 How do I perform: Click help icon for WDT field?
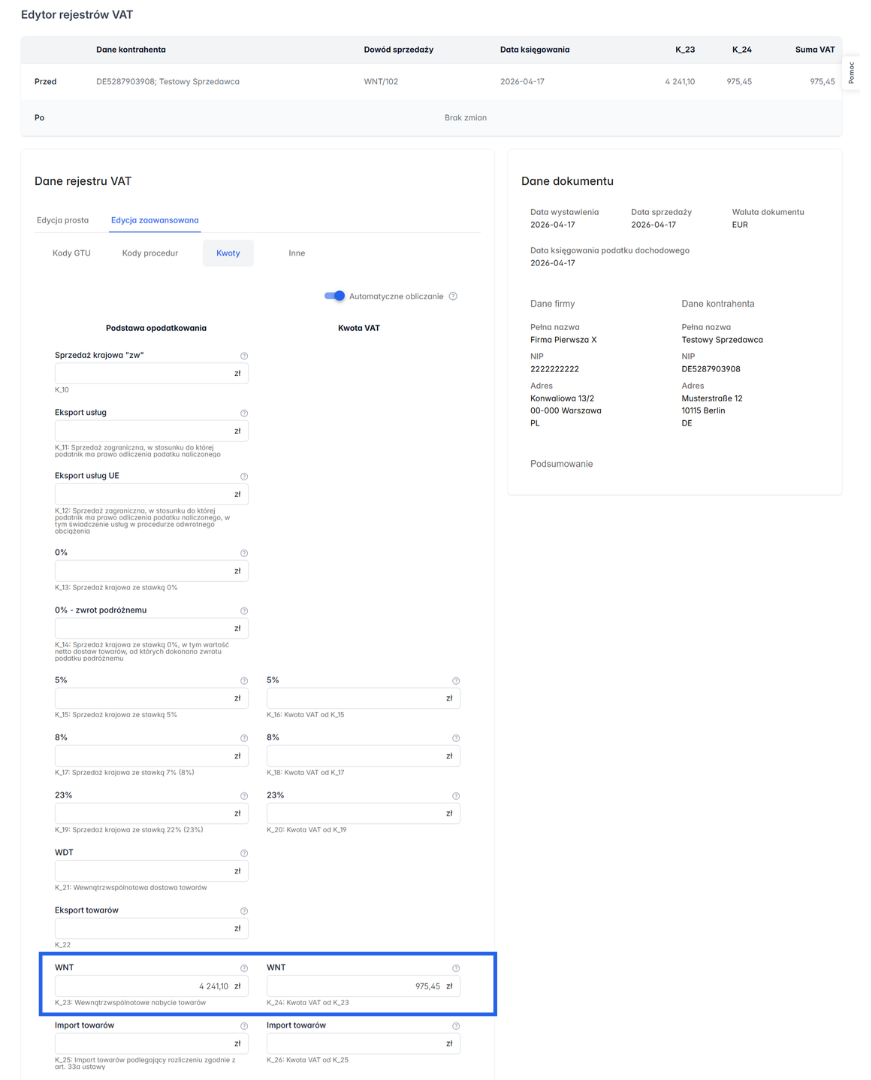[x=244, y=854]
